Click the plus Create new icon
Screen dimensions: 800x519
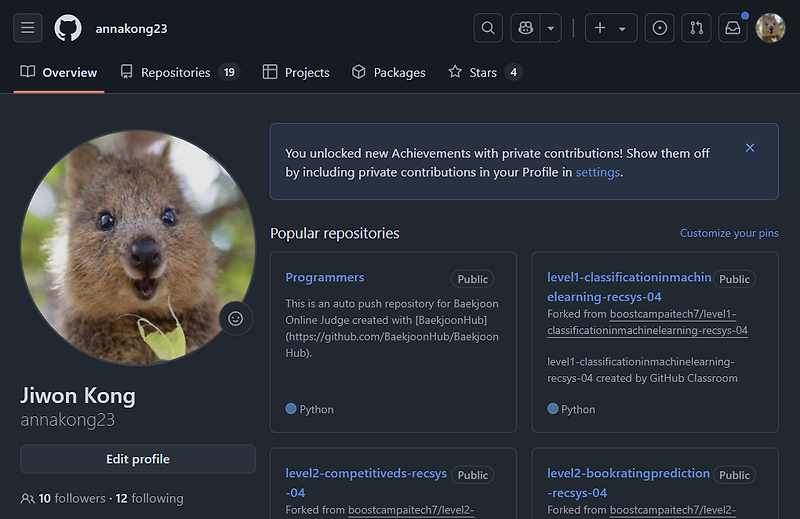600,28
